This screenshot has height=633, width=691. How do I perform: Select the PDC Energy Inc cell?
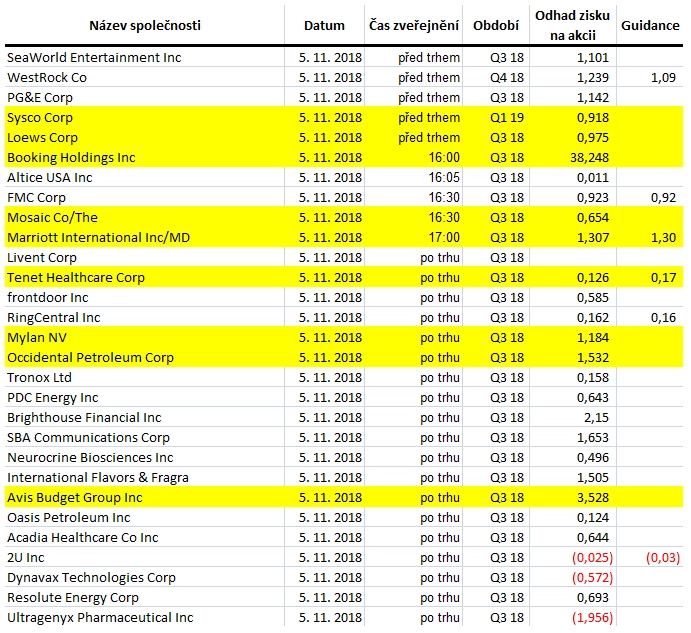(145, 398)
